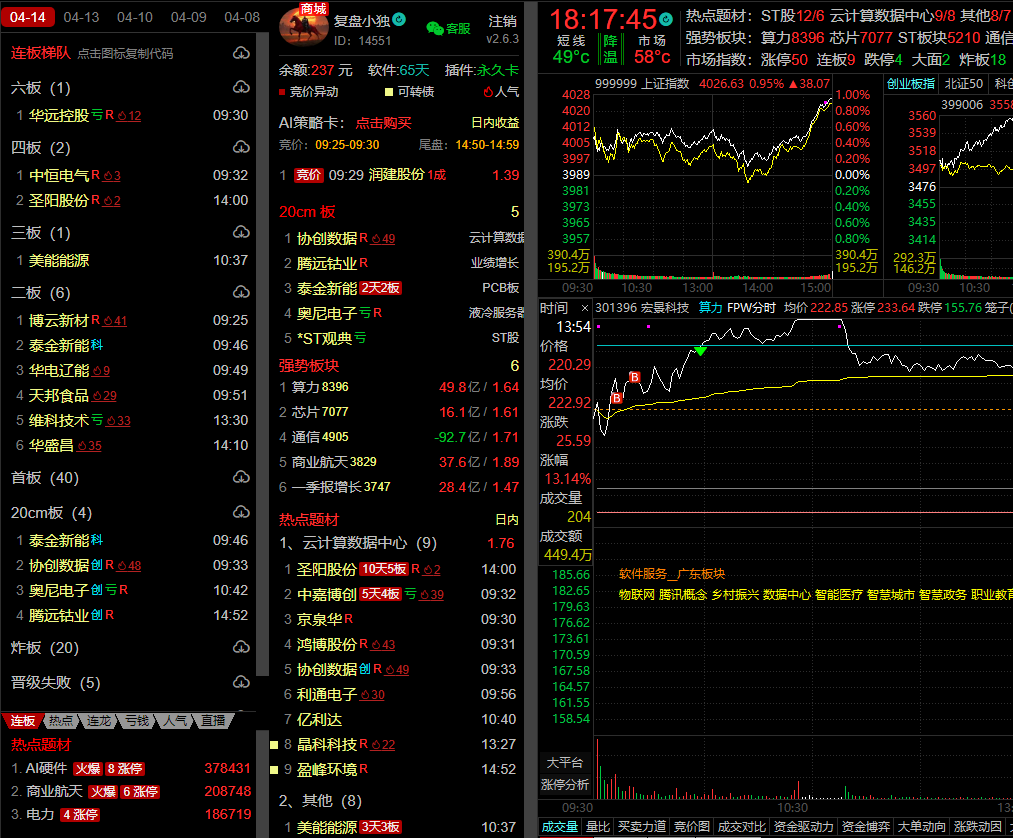Screen dimensions: 1013x838
Task: Click the cloud copy icon beside 连板梯队
Action: click(241, 53)
